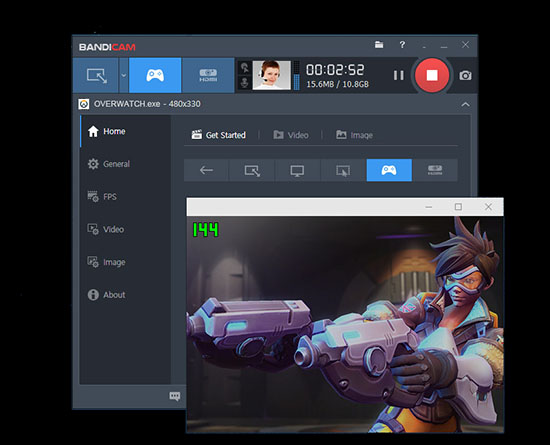The image size is (550, 445).
Task: Minimize the game window
Action: pos(429,207)
